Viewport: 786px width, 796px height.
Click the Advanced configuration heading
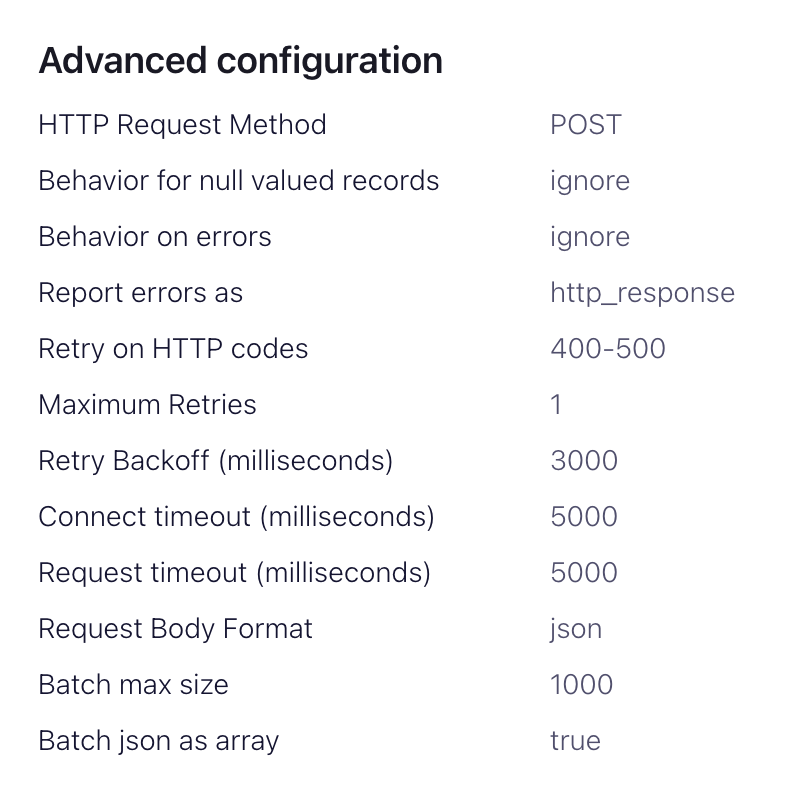[240, 61]
